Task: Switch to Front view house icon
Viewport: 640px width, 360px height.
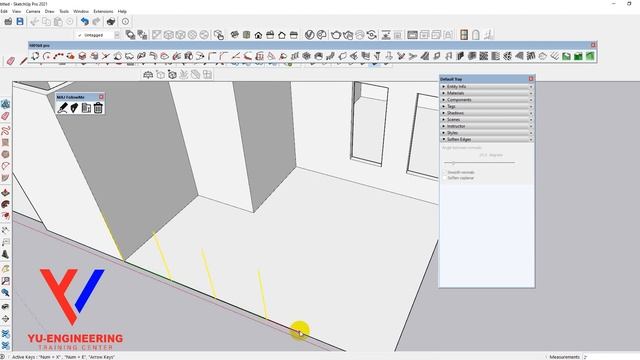Action: [258, 35]
